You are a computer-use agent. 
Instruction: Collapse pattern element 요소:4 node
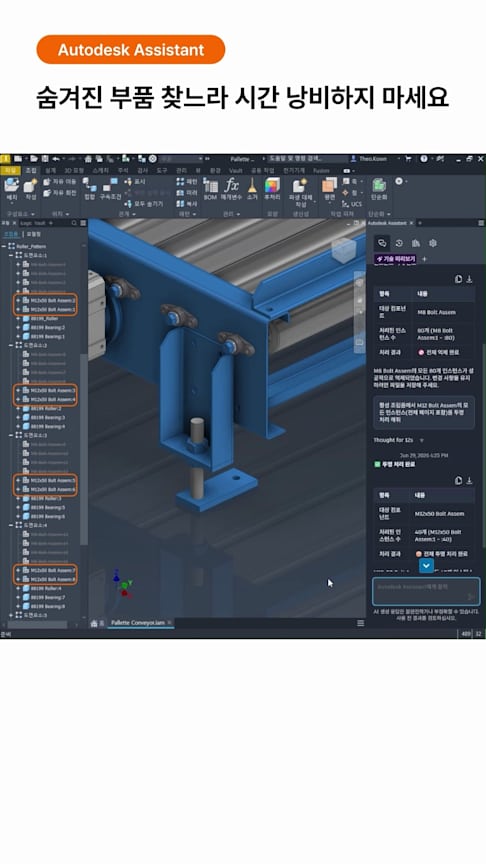coord(11,525)
